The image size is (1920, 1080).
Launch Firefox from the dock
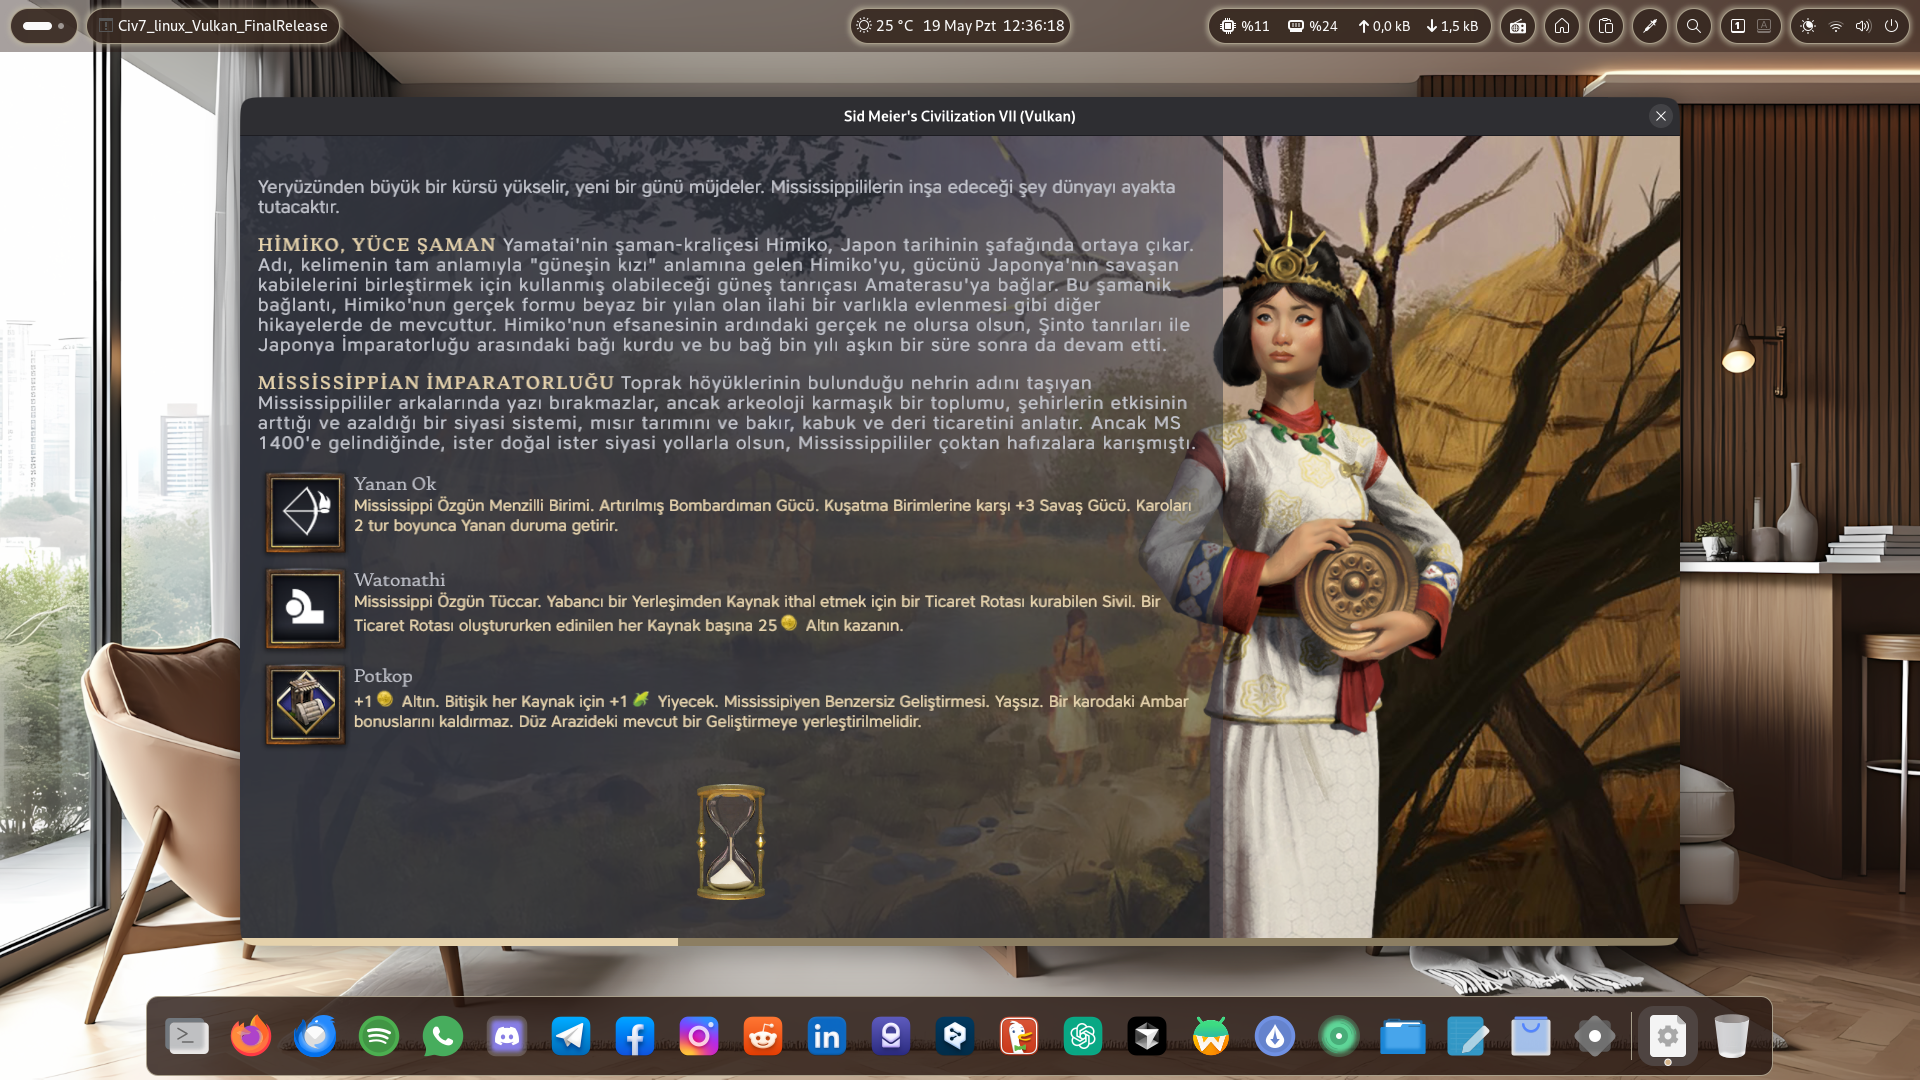(251, 1037)
